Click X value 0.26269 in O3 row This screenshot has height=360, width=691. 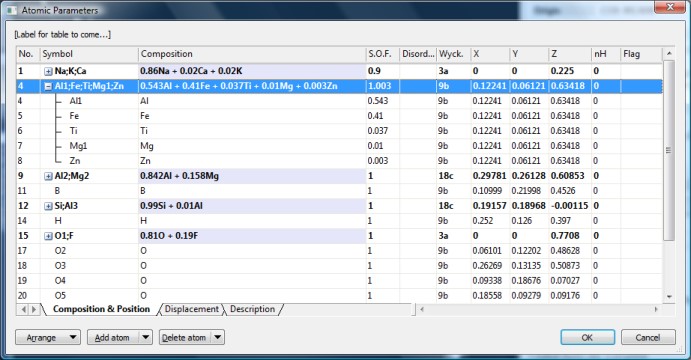487,266
